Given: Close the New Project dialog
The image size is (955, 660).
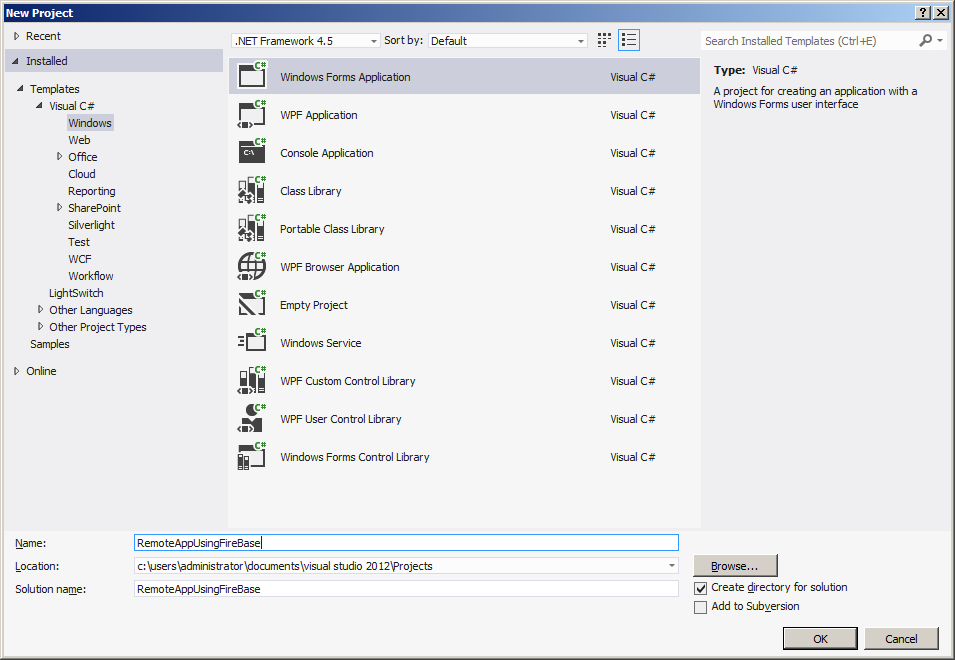Looking at the screenshot, I should pos(941,13).
